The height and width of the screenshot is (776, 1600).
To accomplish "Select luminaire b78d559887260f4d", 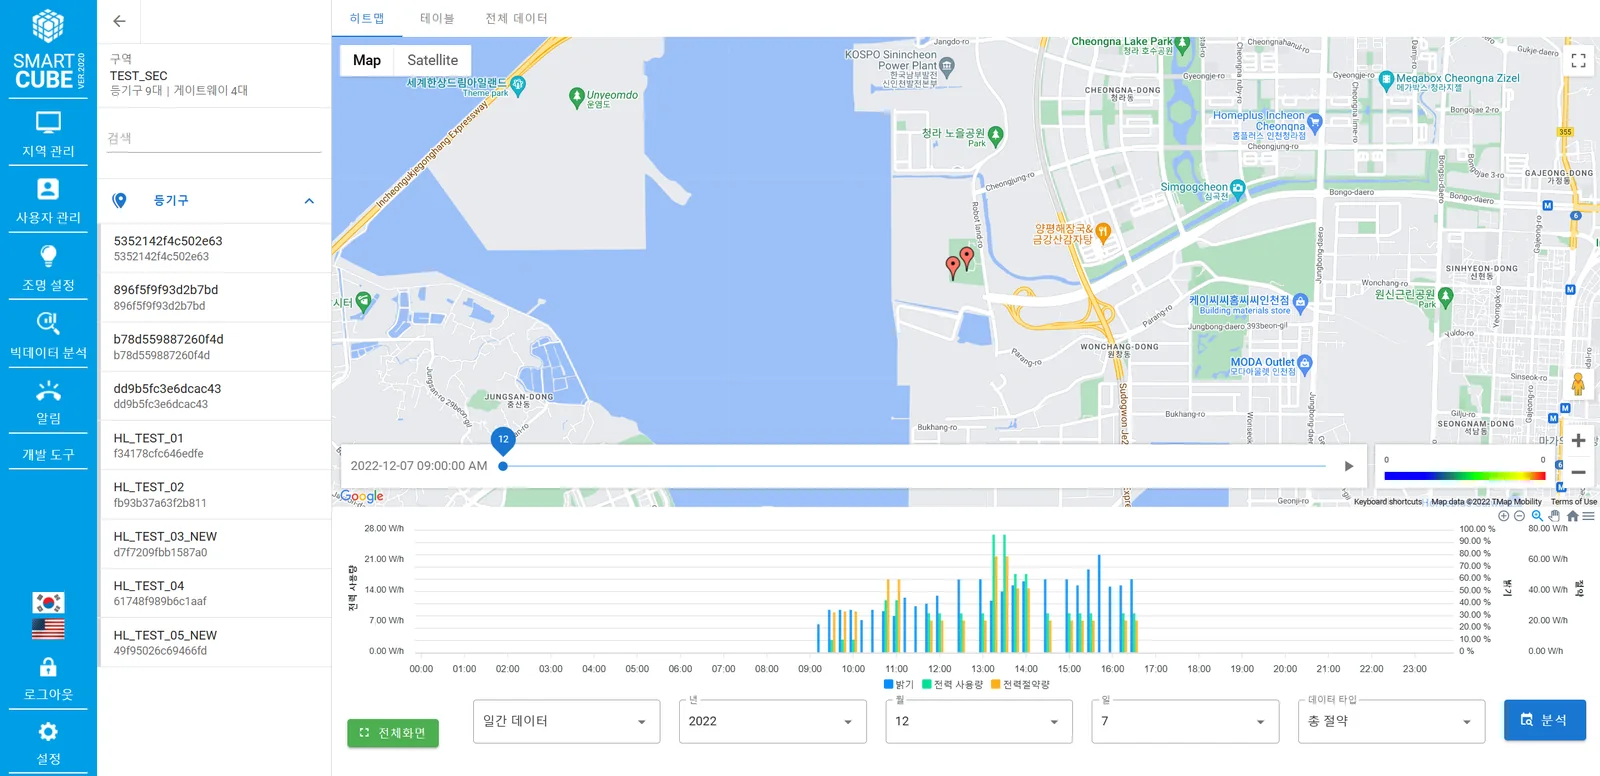I will pyautogui.click(x=215, y=347).
